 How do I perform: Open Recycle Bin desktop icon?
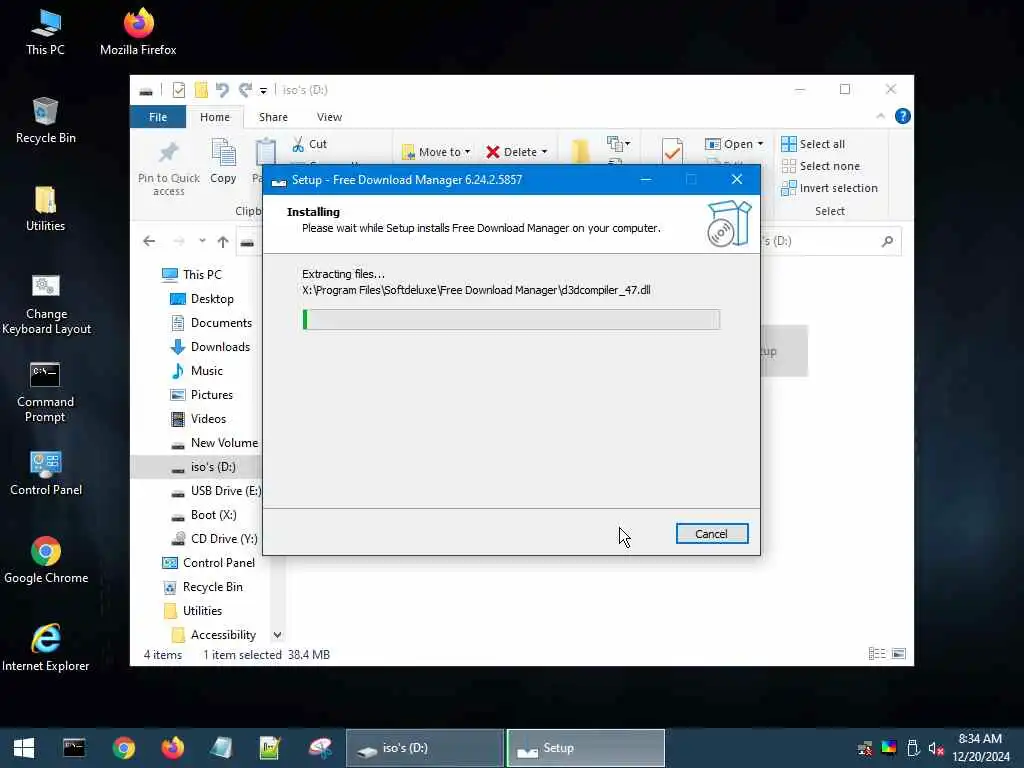(45, 120)
